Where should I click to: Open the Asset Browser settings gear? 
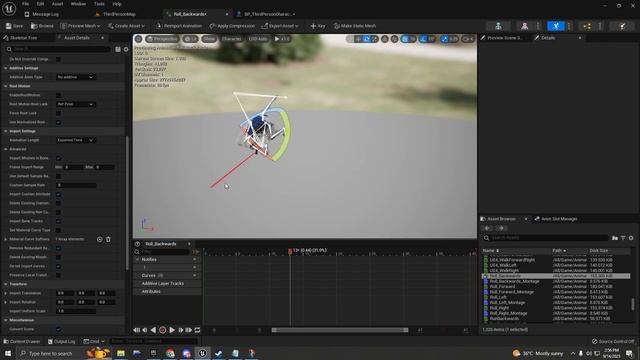click(631, 238)
